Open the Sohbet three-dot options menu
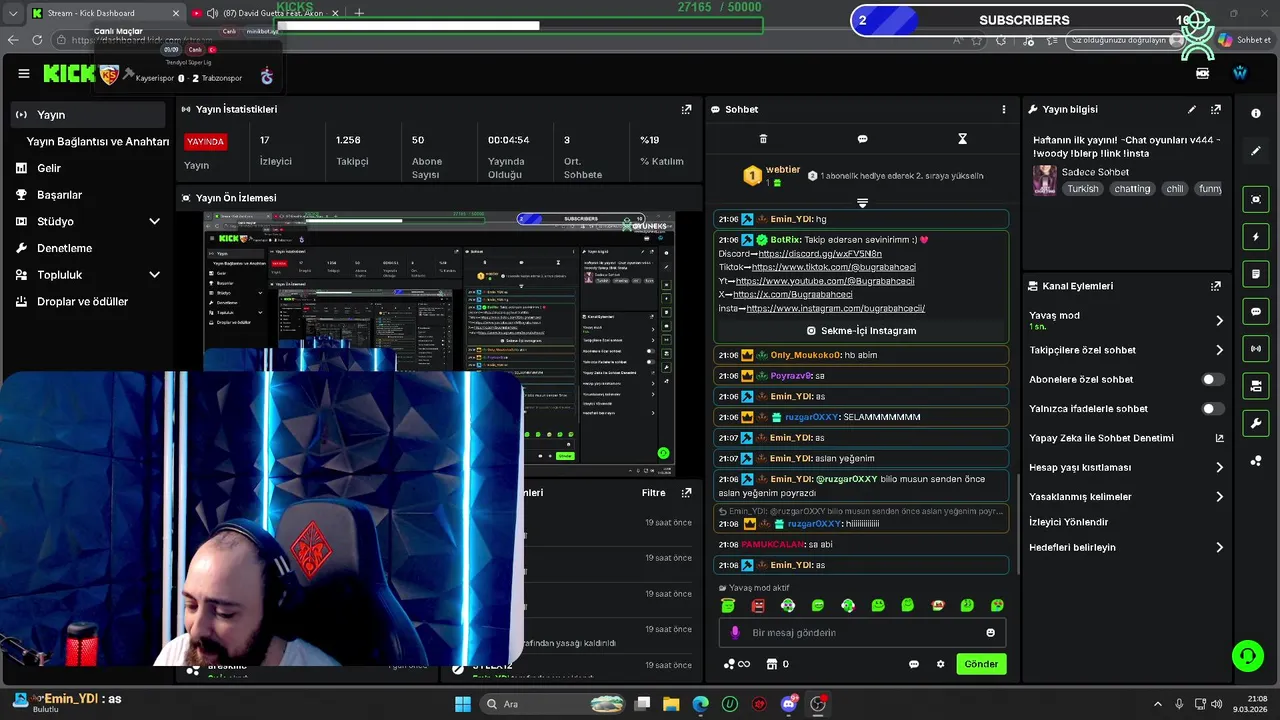The height and width of the screenshot is (720, 1280). 1004,109
